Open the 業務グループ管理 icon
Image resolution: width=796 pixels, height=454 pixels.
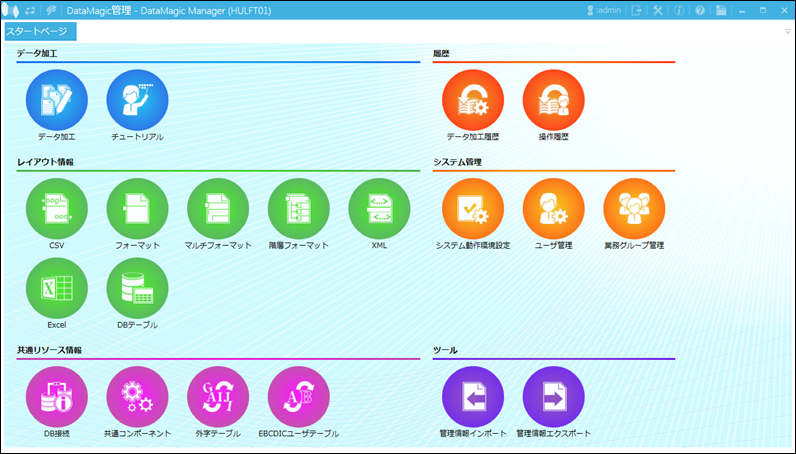[x=634, y=209]
